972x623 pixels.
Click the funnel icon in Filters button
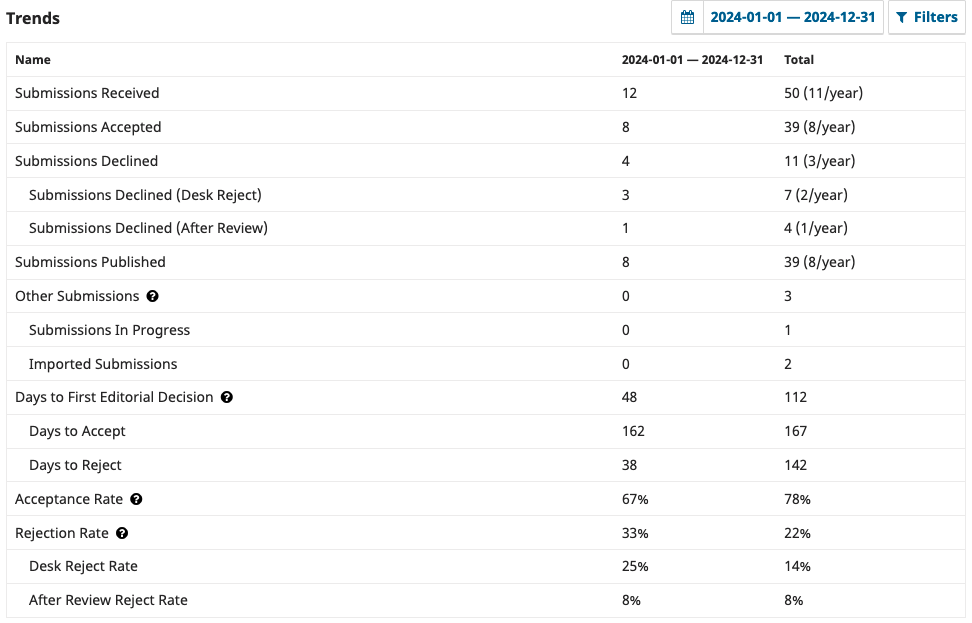(x=902, y=18)
